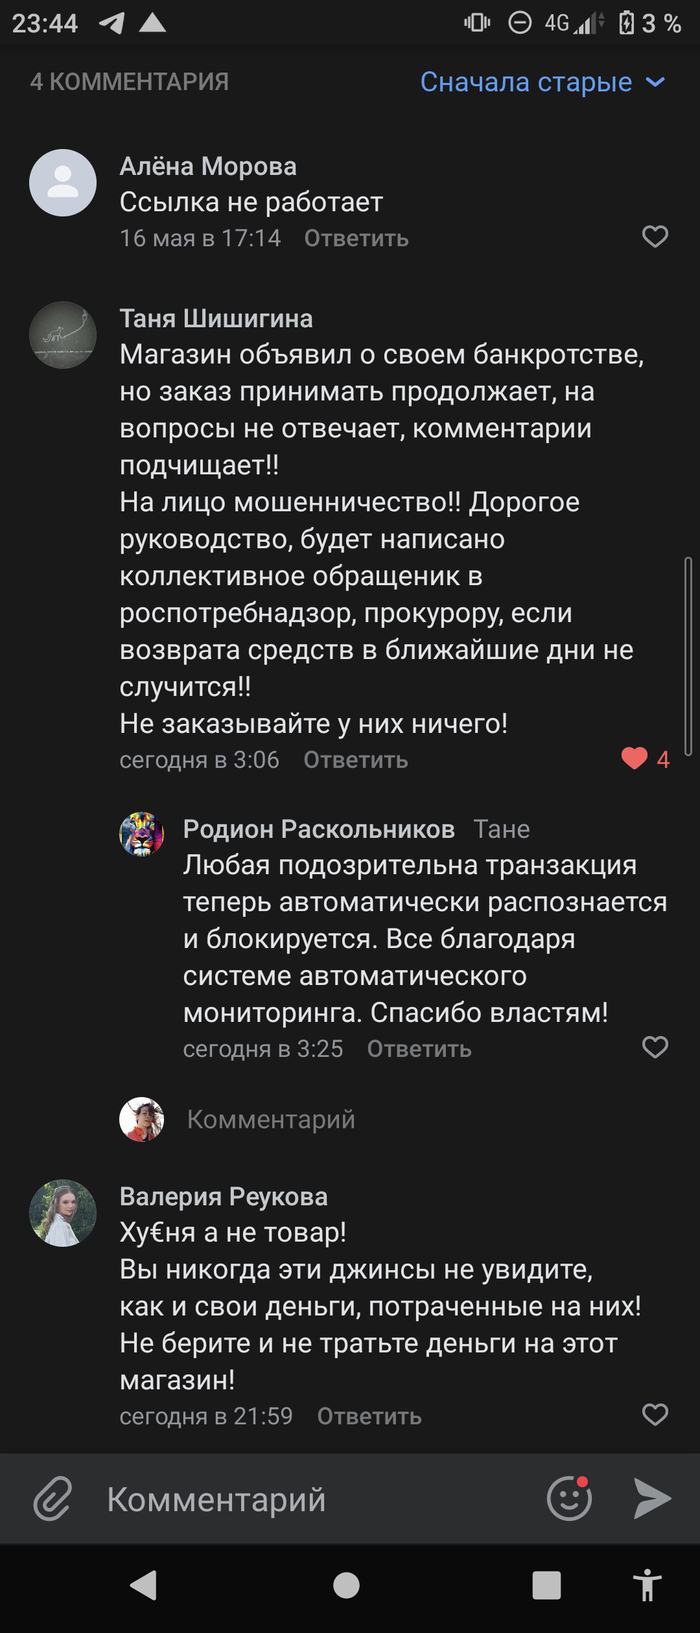Tap Android back navigation triangle
The image size is (700, 1633).
pyautogui.click(x=144, y=1585)
